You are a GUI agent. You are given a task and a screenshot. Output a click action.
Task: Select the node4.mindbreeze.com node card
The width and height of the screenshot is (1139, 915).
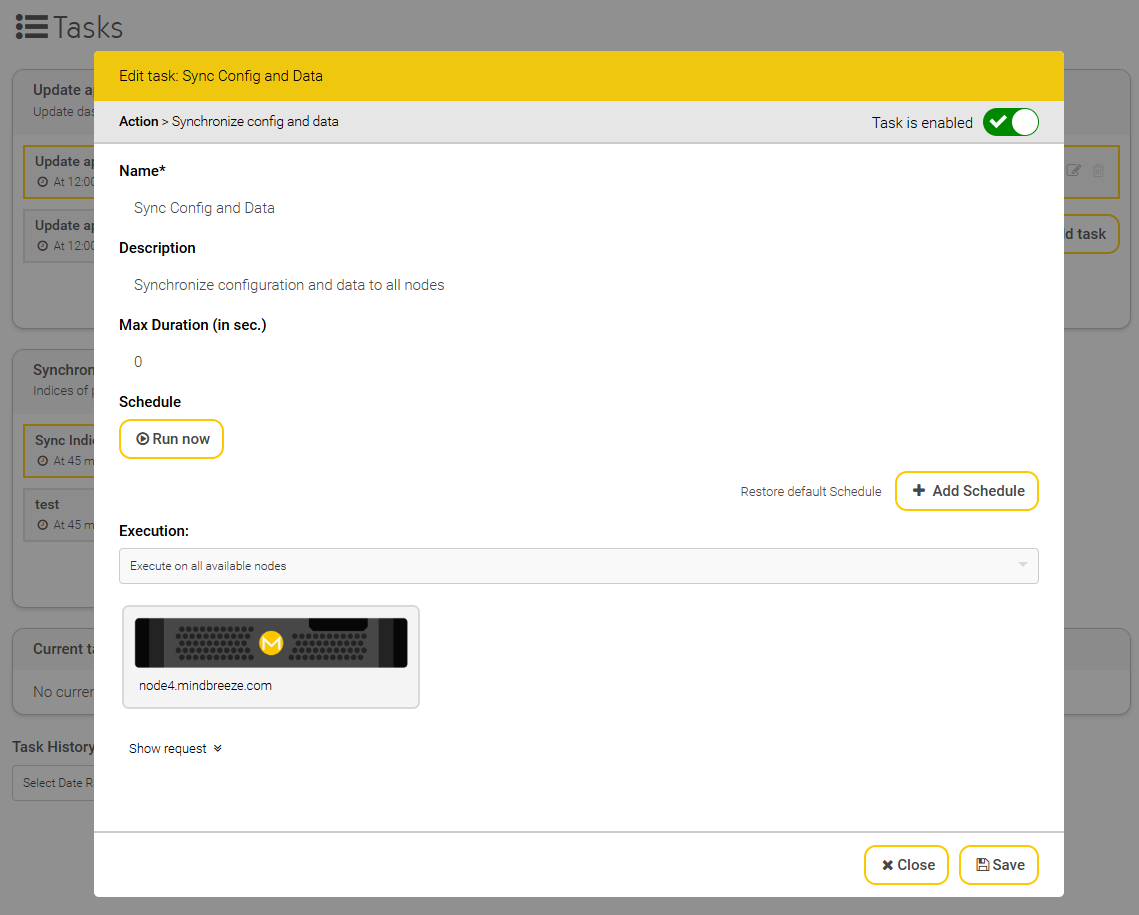coord(271,657)
